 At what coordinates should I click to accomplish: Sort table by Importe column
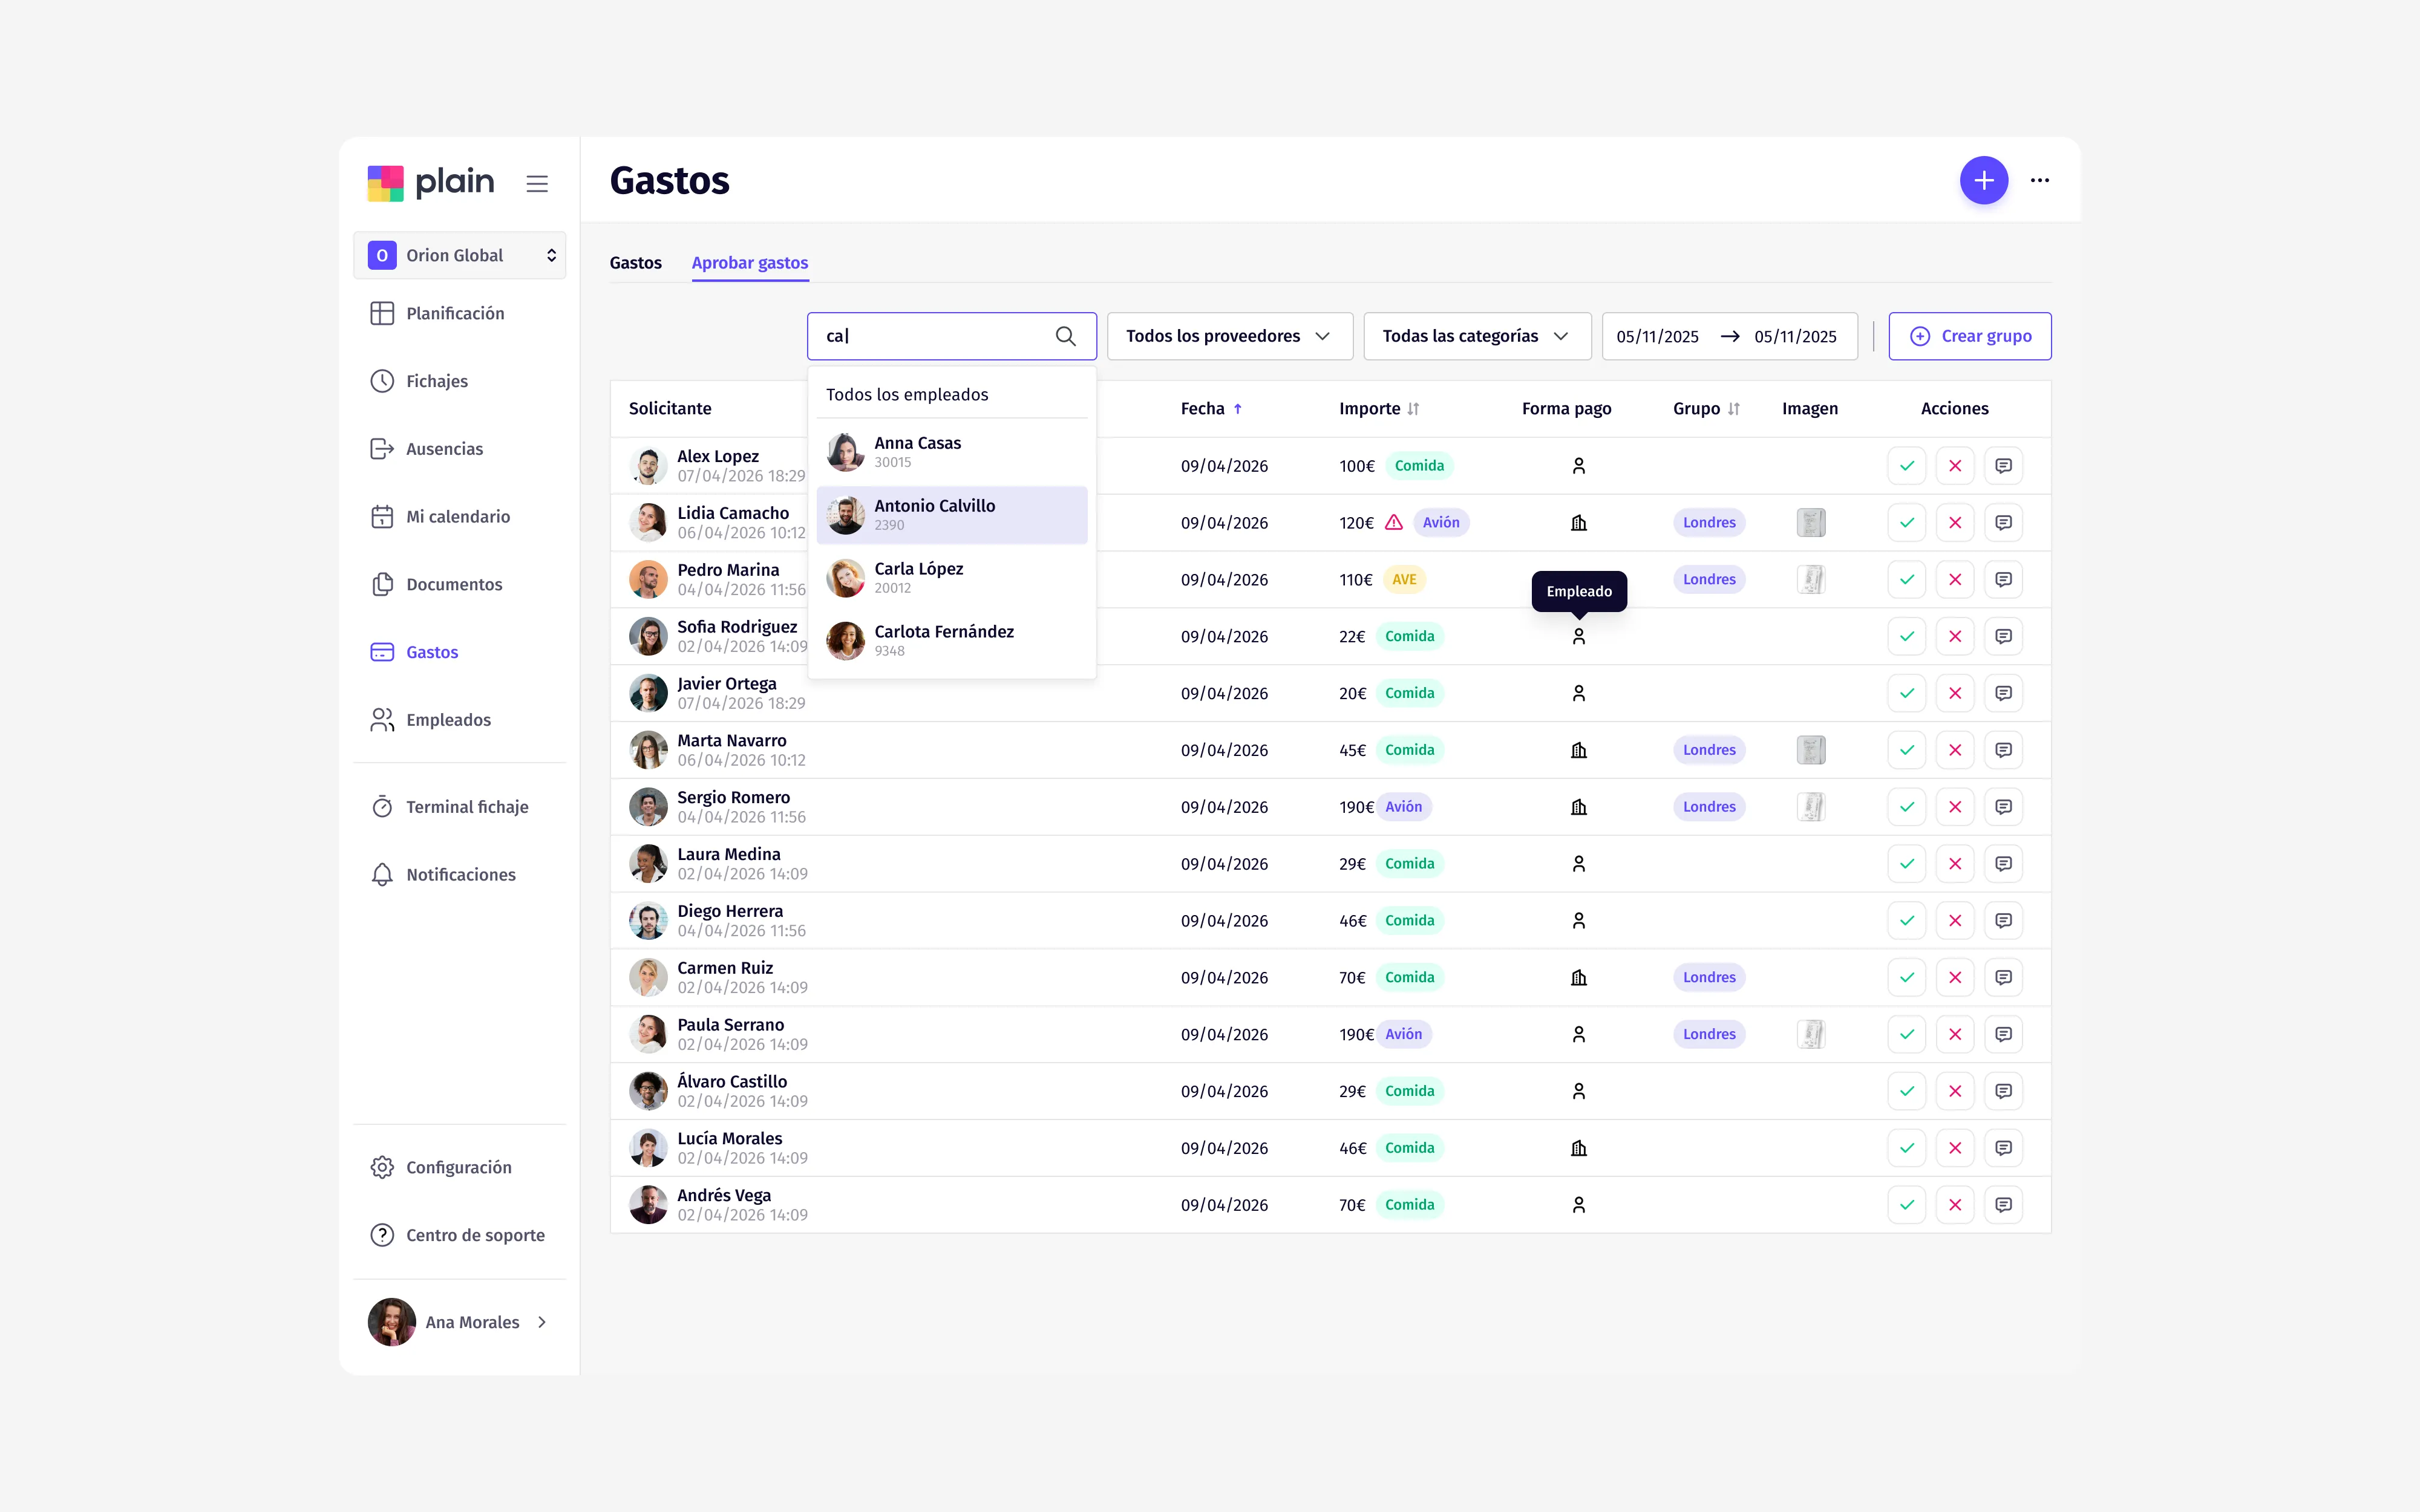(1379, 409)
